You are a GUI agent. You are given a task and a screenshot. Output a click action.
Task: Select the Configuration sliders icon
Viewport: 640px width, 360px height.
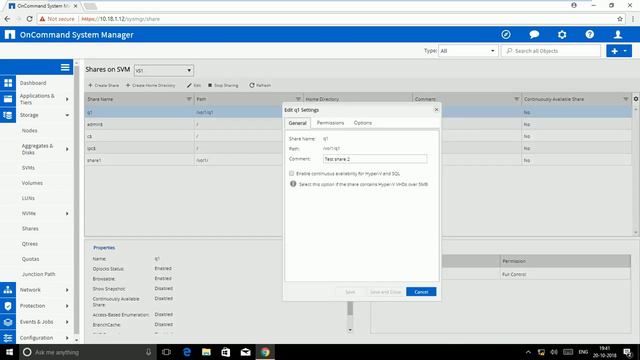[8, 338]
